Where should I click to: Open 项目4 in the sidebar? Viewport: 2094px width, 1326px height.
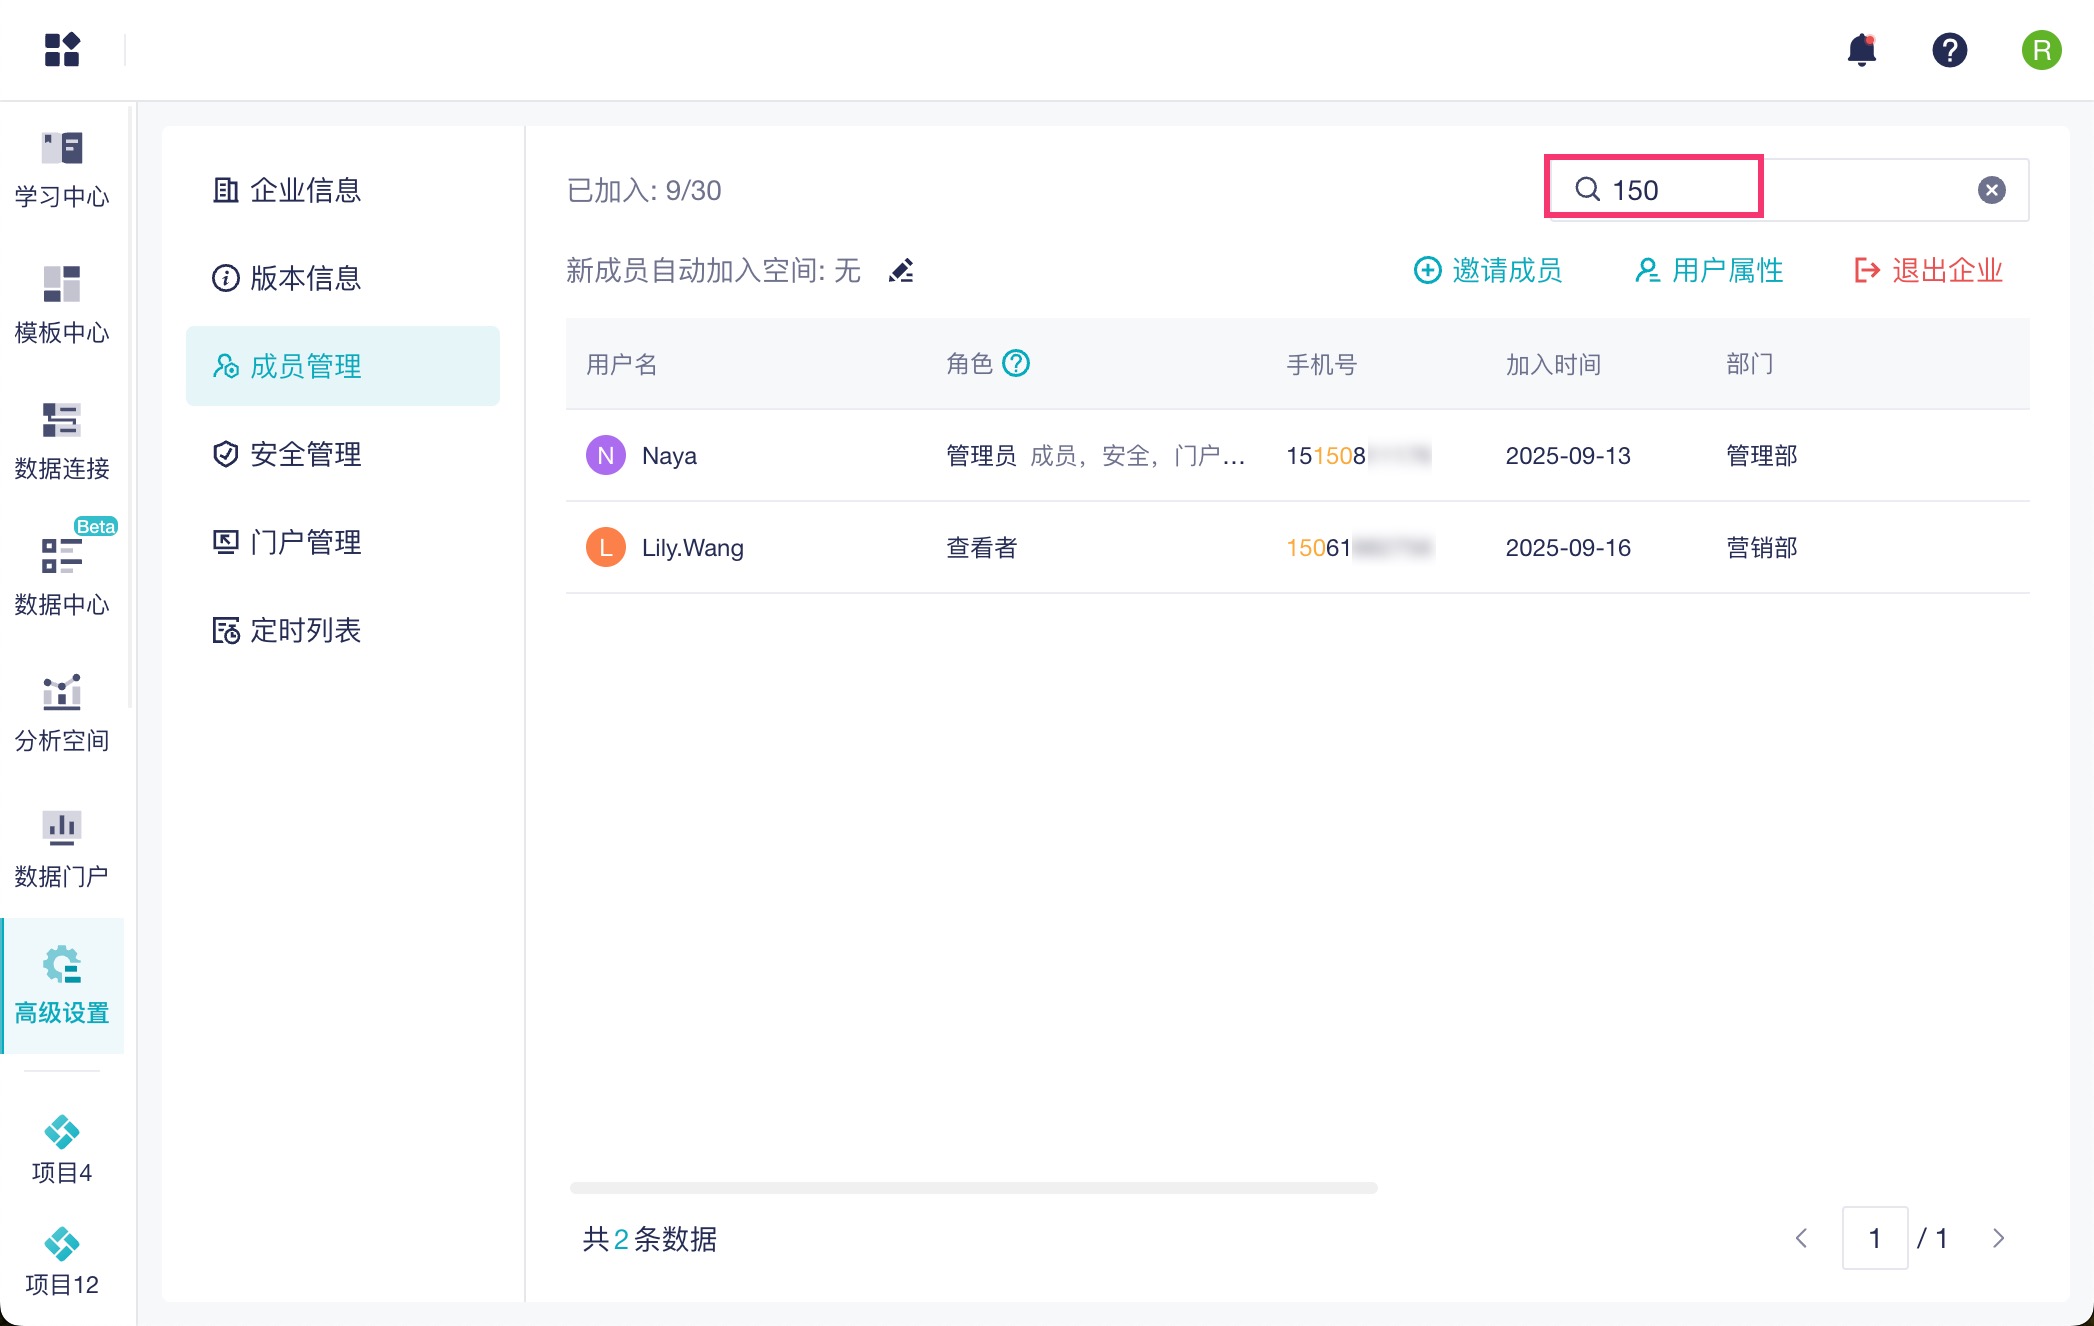[x=62, y=1150]
